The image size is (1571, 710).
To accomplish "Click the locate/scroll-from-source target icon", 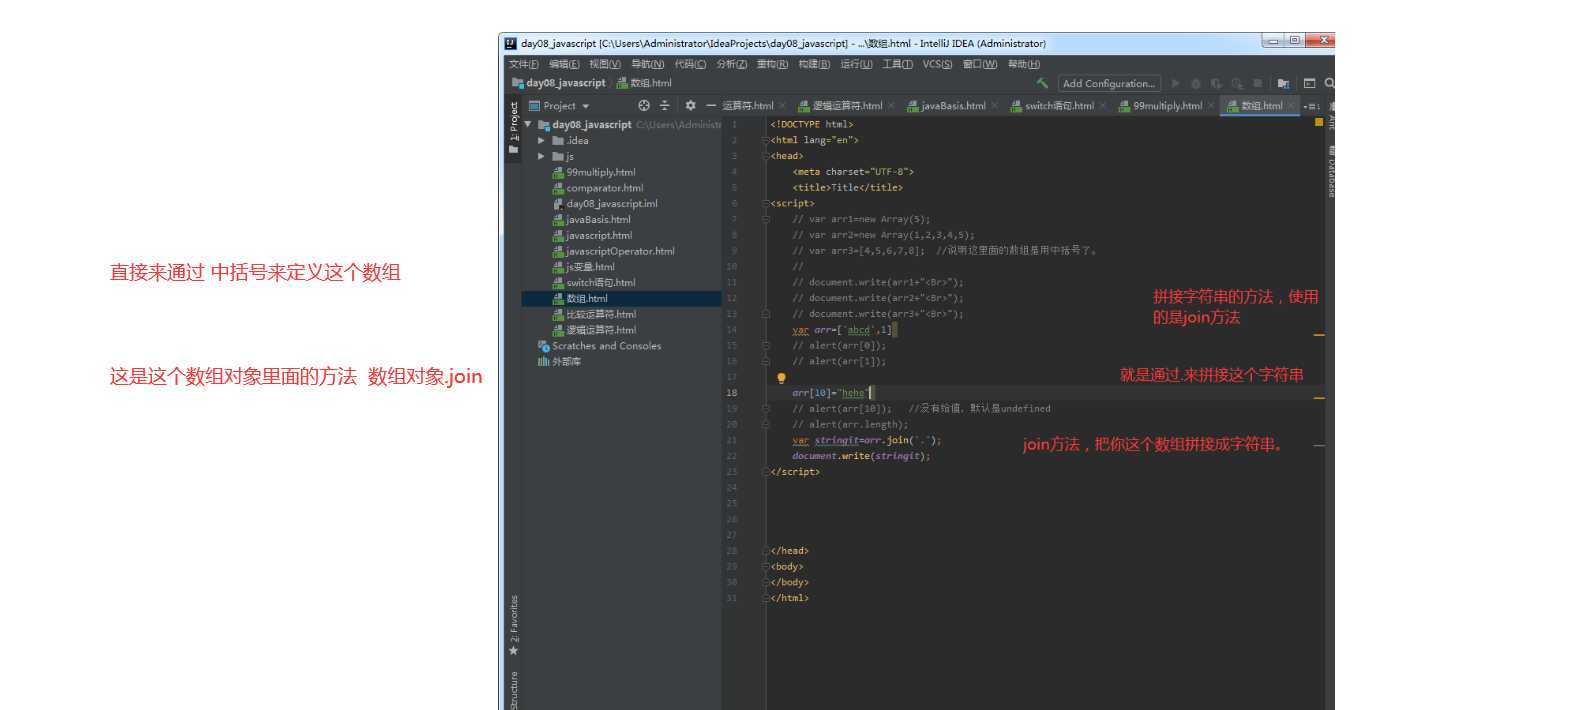I will click(644, 105).
